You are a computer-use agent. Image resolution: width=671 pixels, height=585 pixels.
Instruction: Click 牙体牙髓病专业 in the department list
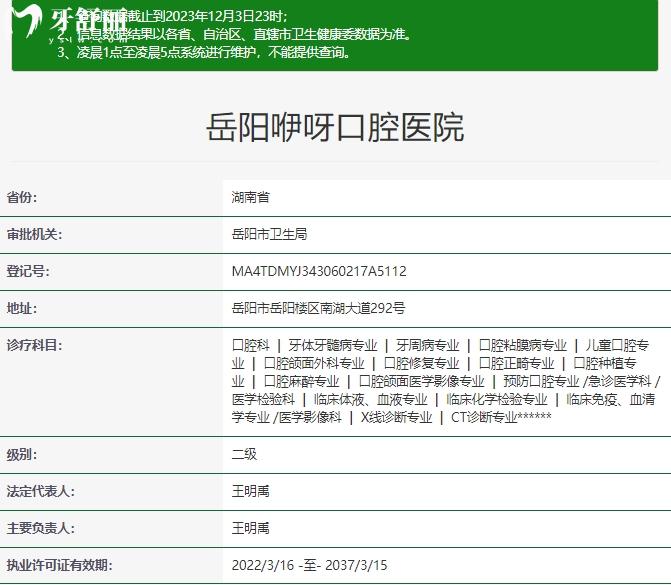[x=333, y=345]
